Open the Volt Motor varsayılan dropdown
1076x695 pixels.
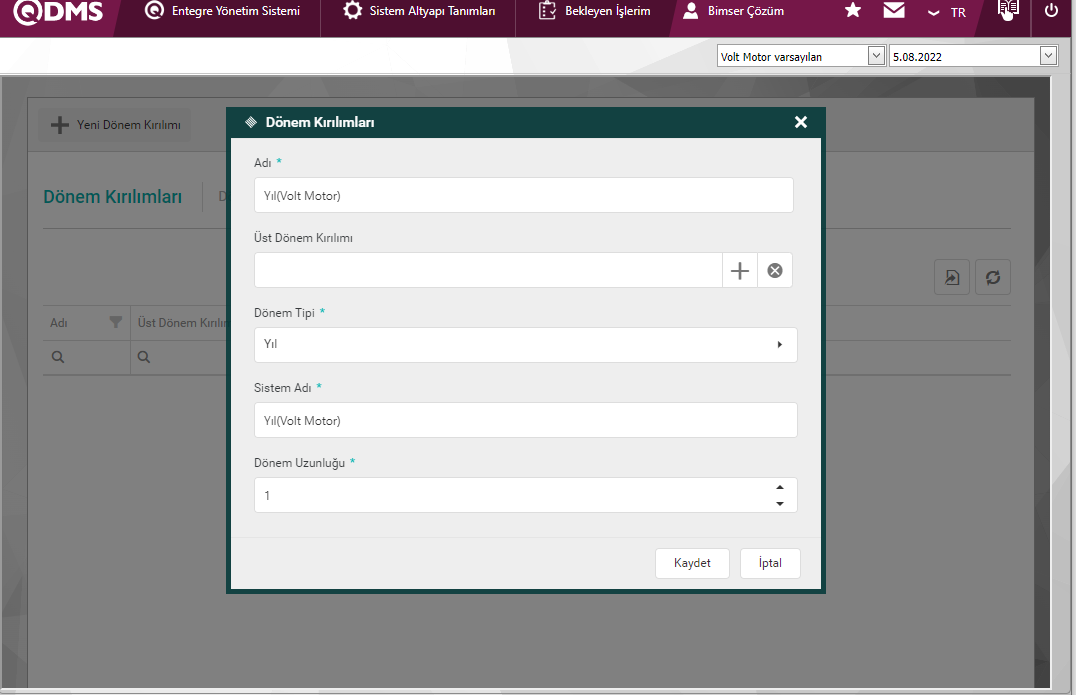(x=876, y=57)
